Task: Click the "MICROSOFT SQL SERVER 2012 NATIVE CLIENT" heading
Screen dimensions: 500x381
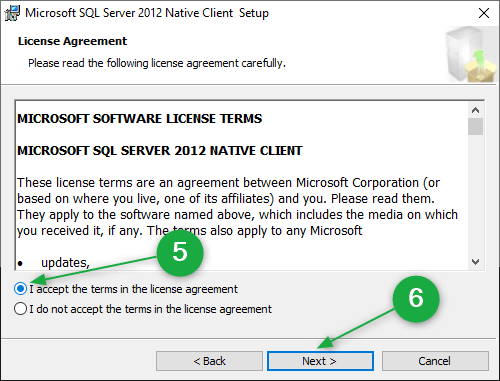Action: point(160,151)
